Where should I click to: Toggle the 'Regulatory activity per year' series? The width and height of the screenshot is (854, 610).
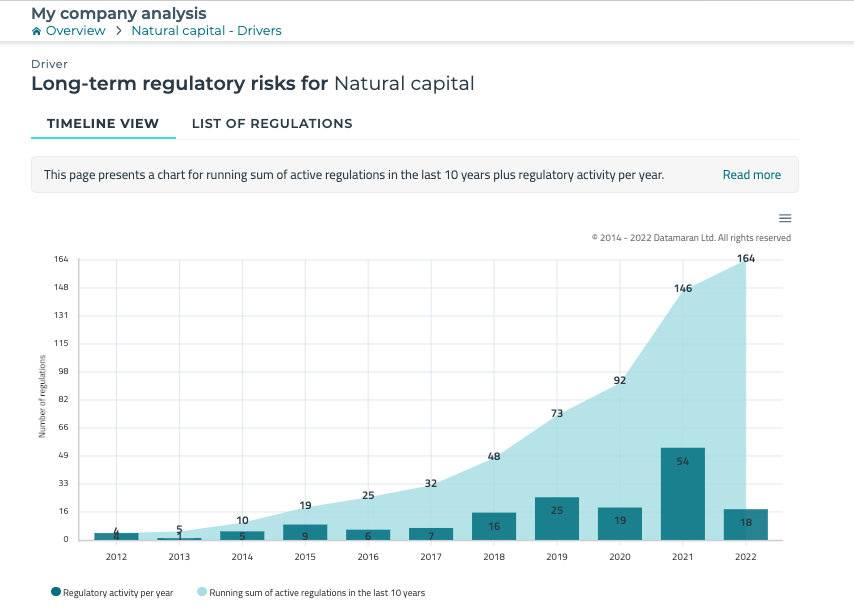coord(113,592)
